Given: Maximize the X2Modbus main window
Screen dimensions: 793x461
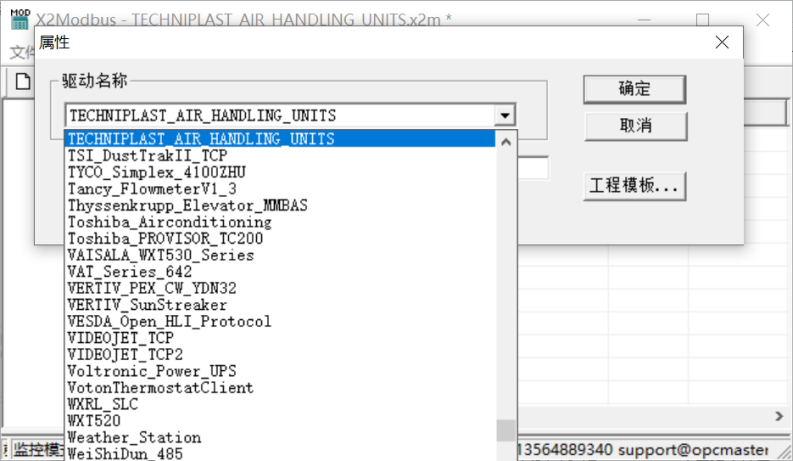Looking at the screenshot, I should pyautogui.click(x=702, y=20).
